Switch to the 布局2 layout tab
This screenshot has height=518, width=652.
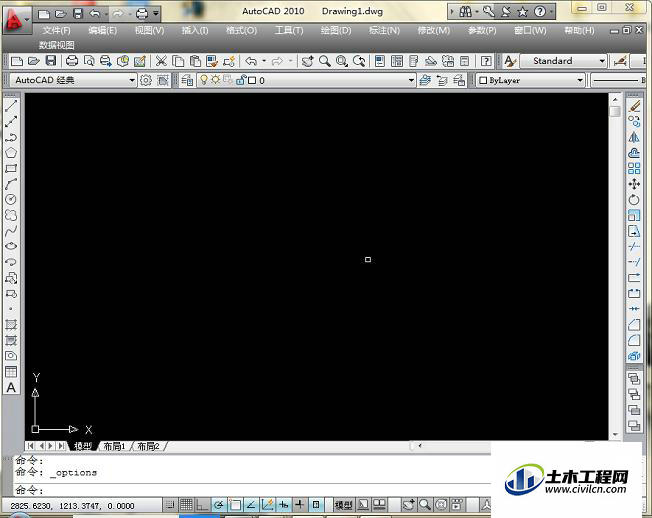pyautogui.click(x=148, y=446)
